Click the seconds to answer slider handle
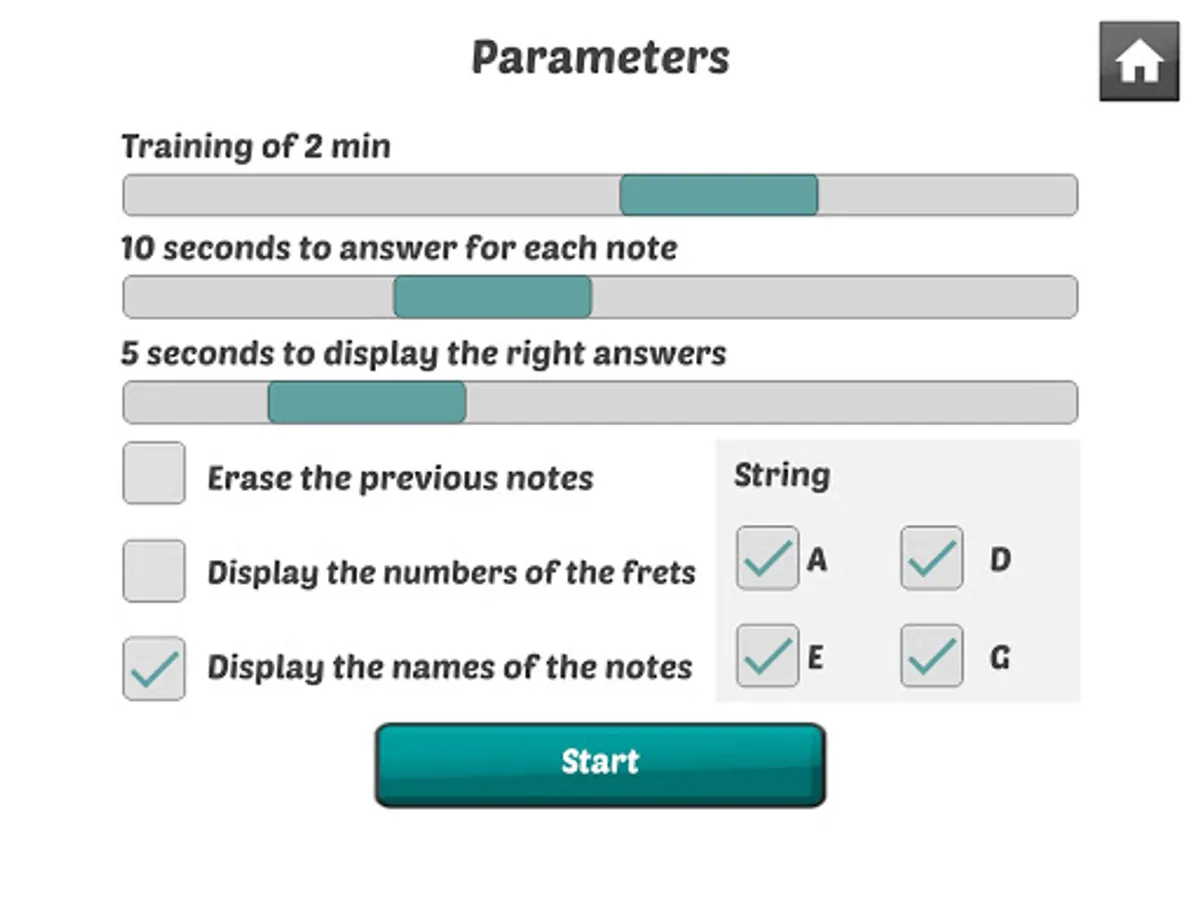The width and height of the screenshot is (1200, 900). 492,297
